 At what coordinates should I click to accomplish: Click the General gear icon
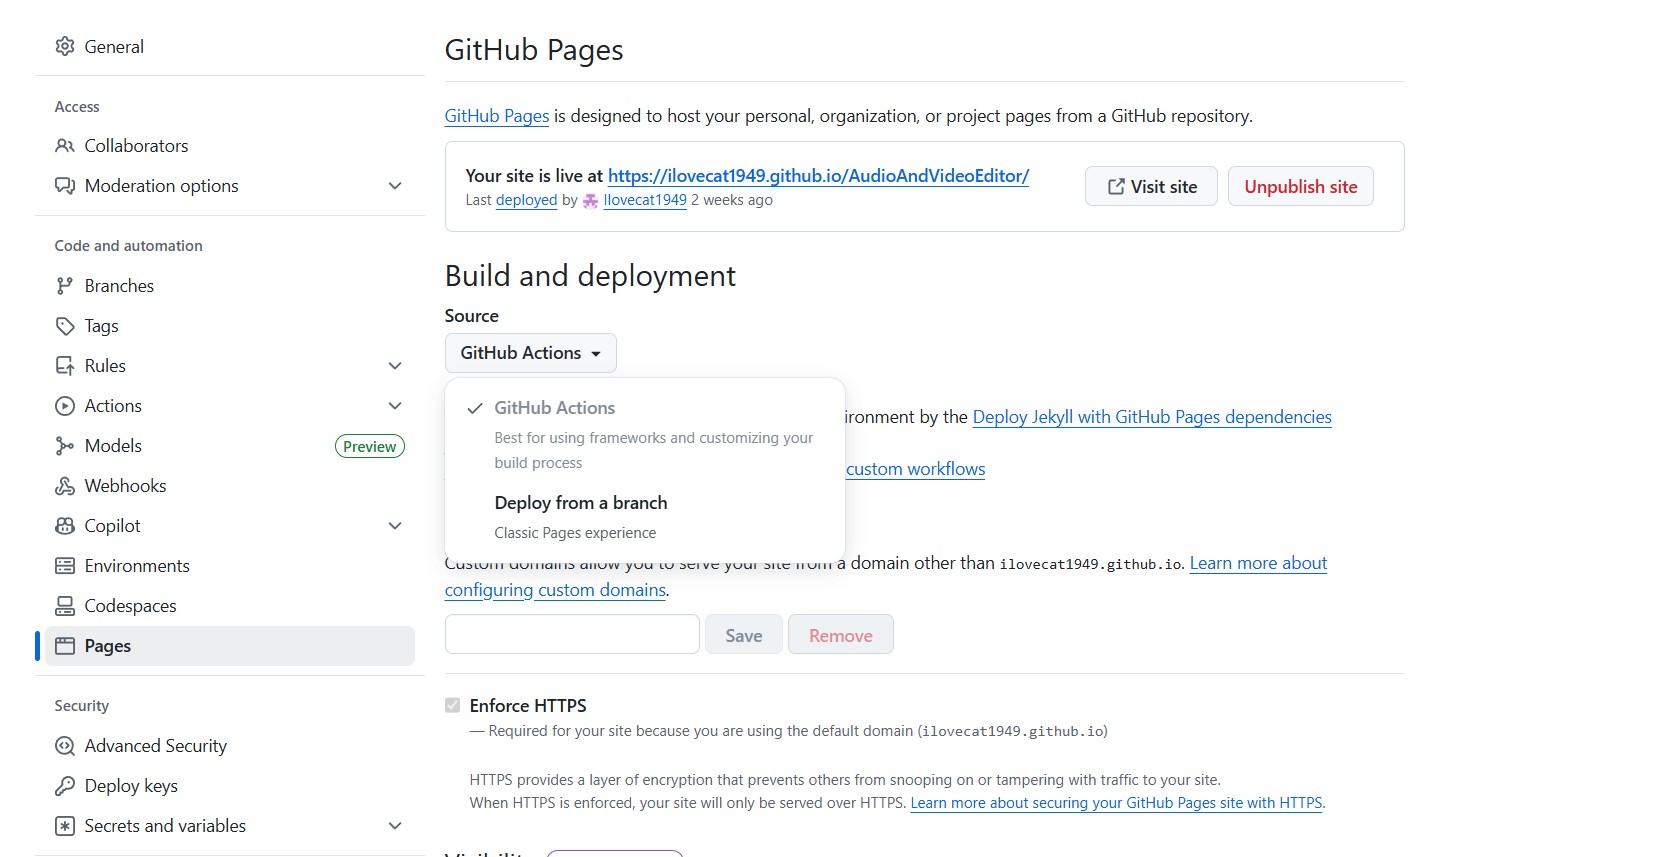pos(65,46)
